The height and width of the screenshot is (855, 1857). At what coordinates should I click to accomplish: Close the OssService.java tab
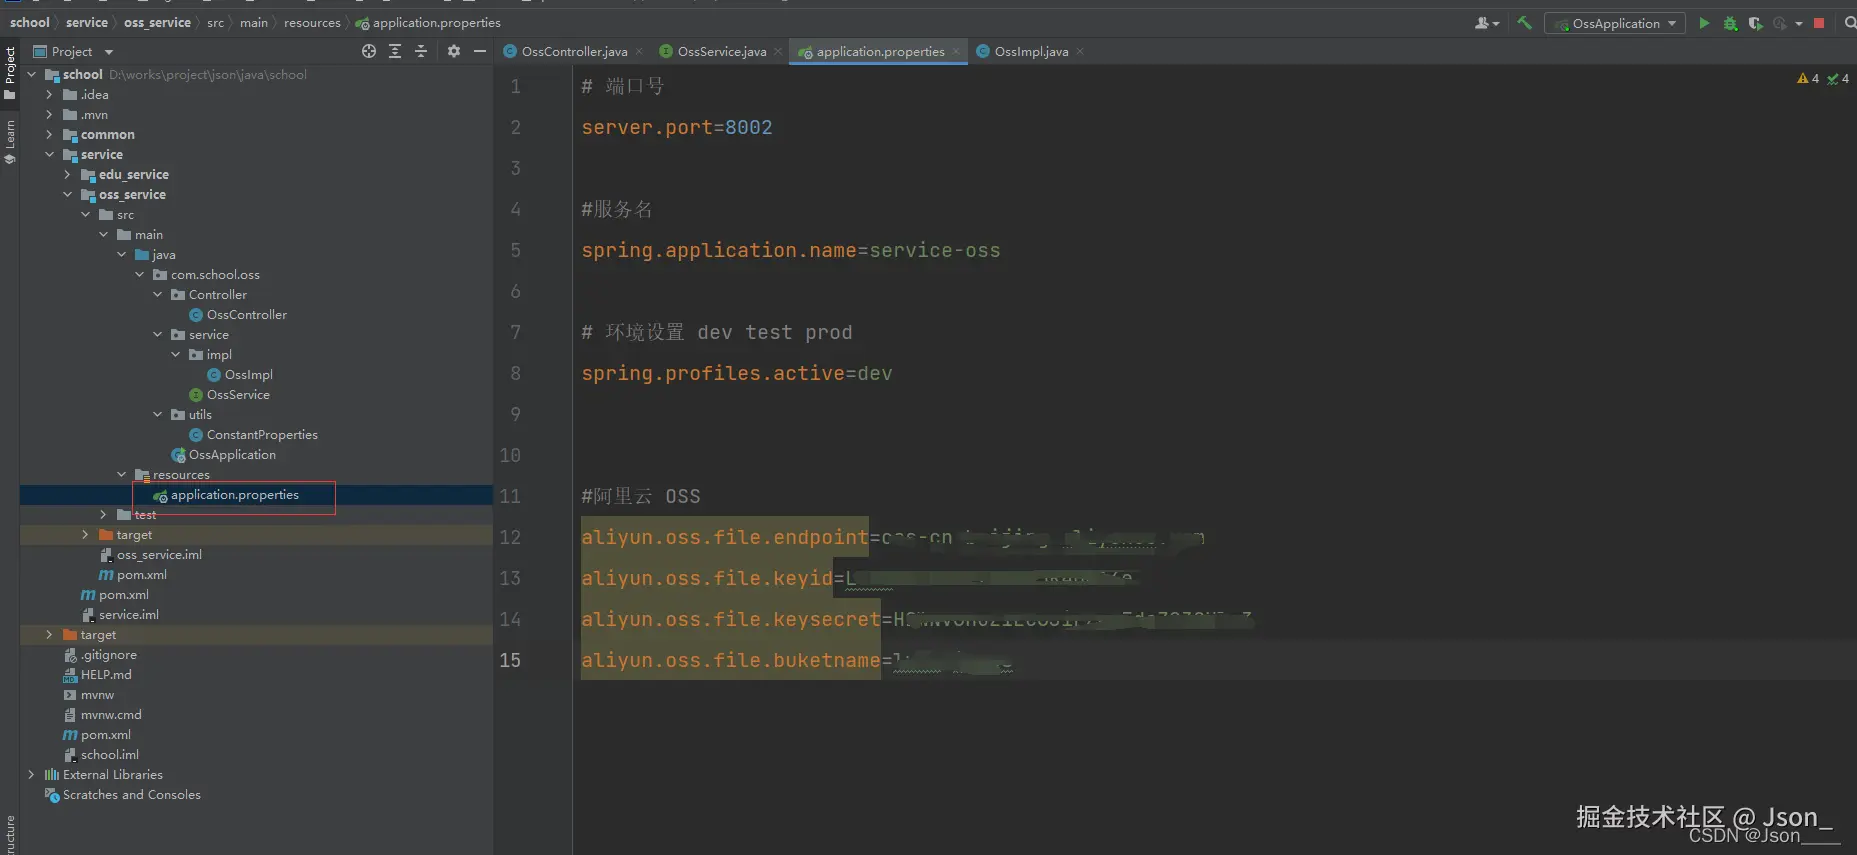coord(778,51)
